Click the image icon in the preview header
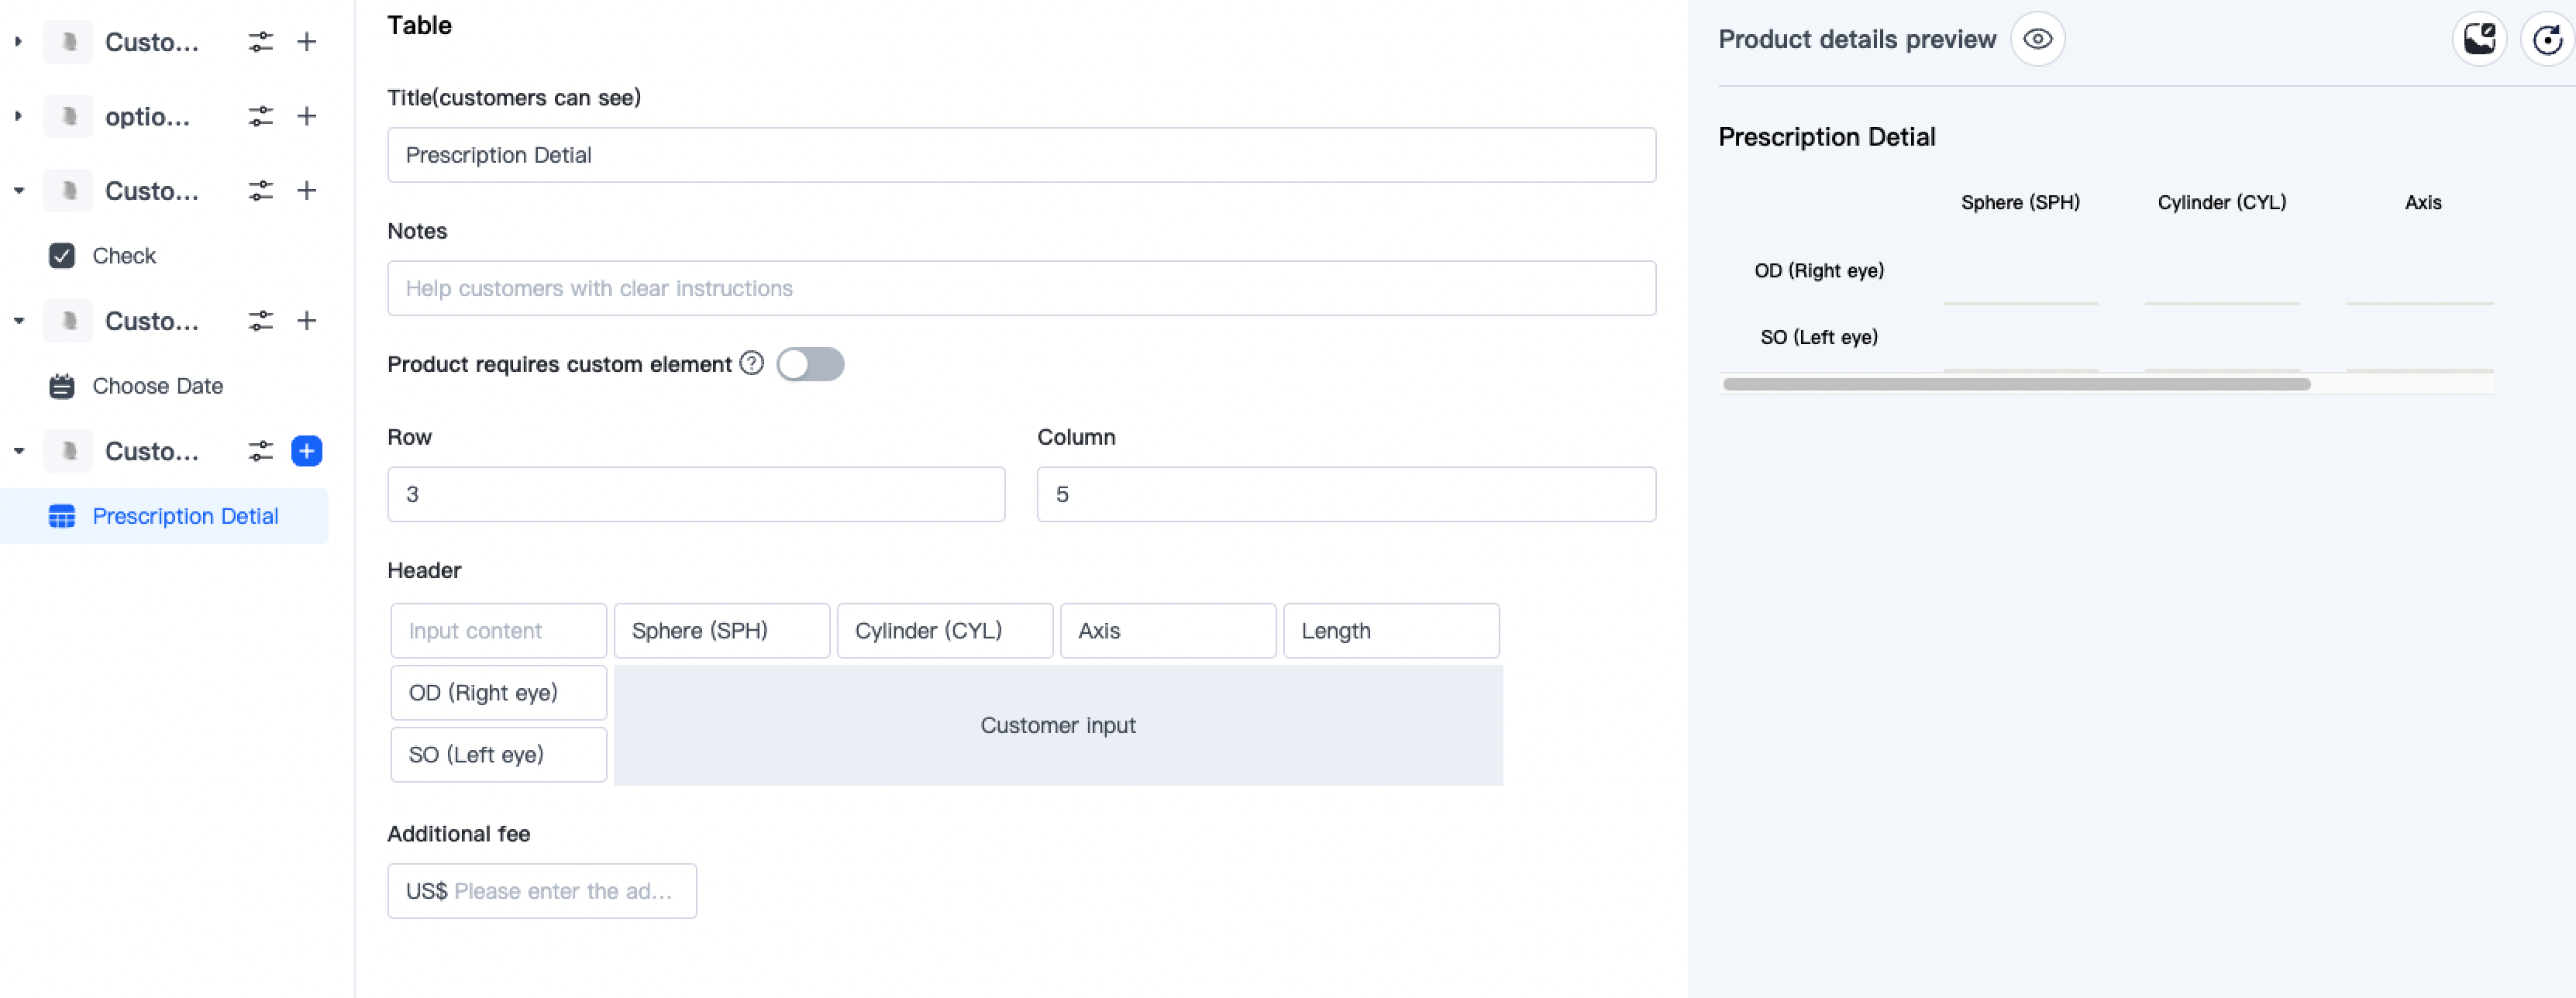2576x998 pixels. coord(2479,40)
